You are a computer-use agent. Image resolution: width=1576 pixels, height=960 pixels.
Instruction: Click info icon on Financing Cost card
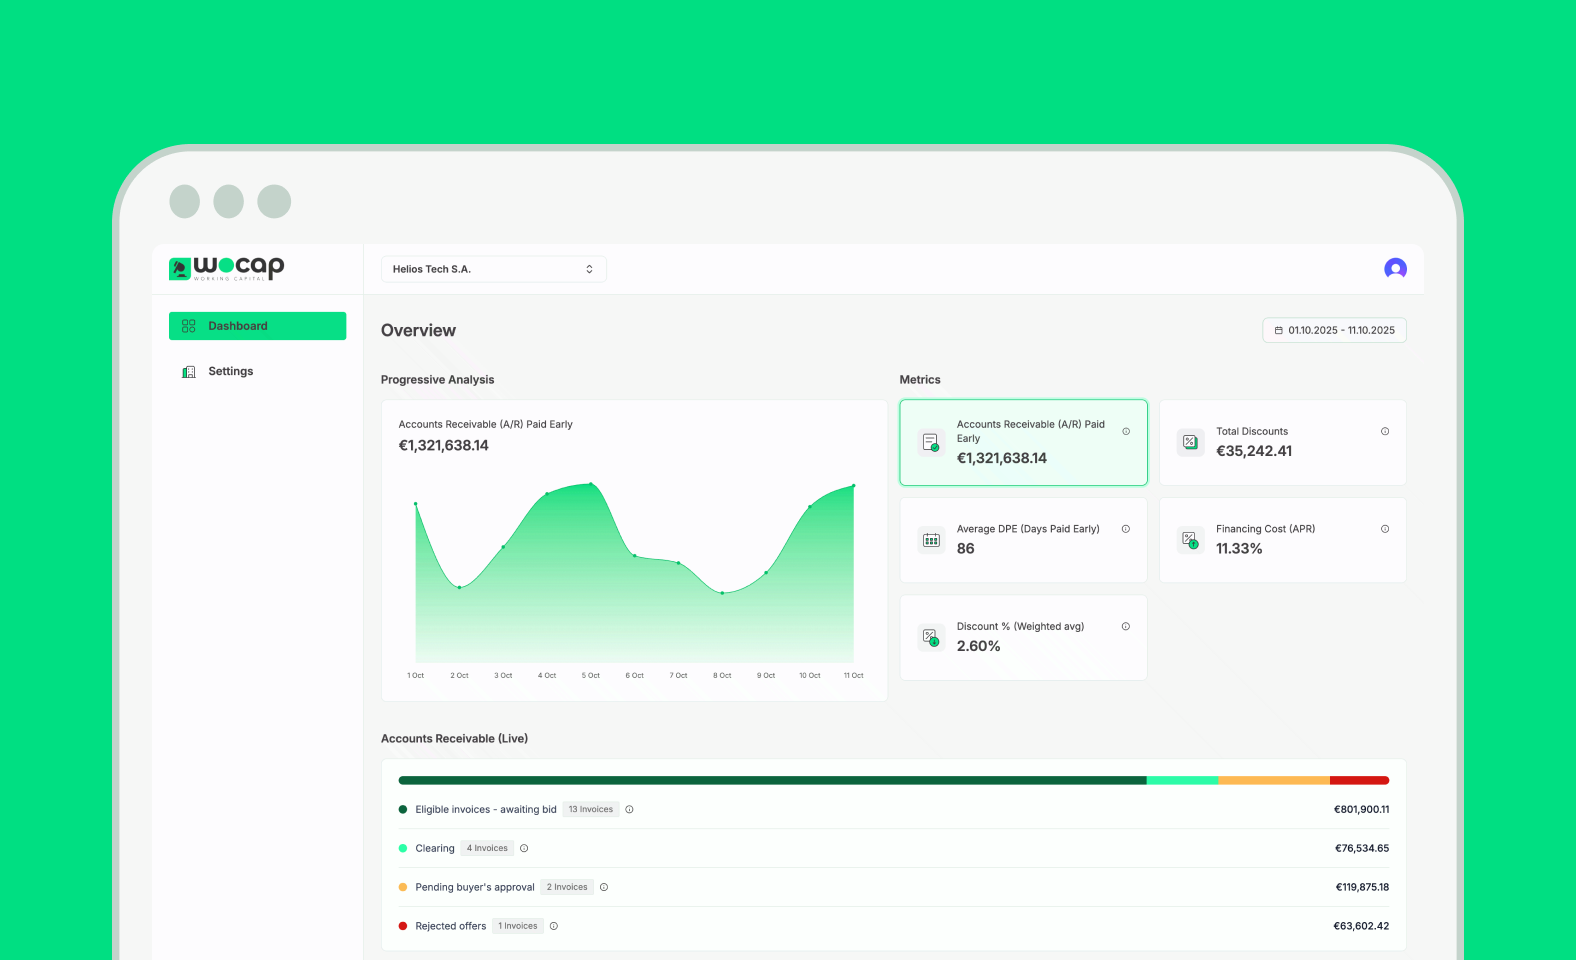point(1385,529)
